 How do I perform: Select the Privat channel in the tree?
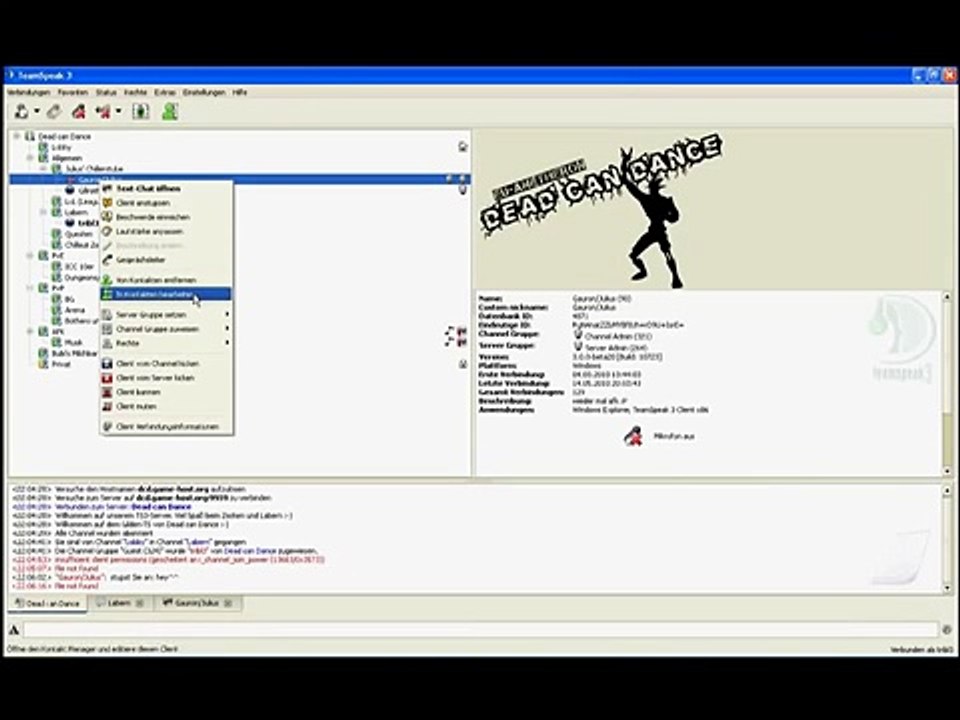point(61,364)
